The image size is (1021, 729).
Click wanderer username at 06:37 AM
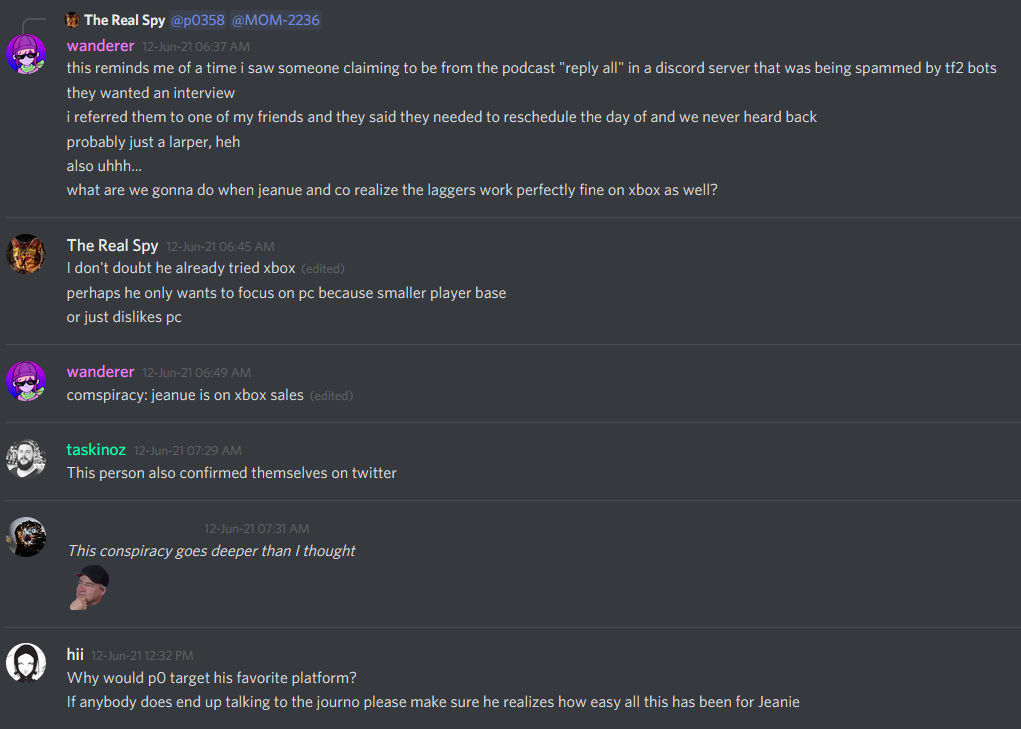pos(100,45)
